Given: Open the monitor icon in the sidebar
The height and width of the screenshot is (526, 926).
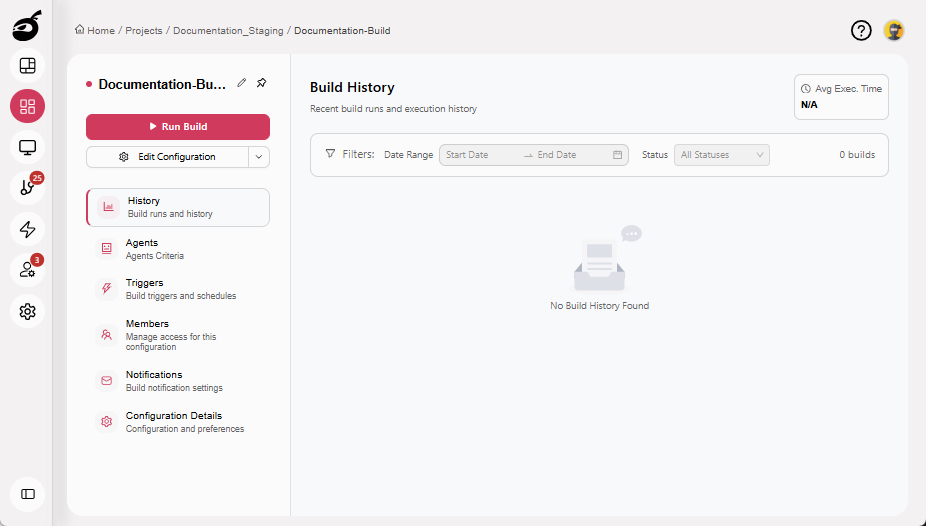Looking at the screenshot, I should coord(28,147).
